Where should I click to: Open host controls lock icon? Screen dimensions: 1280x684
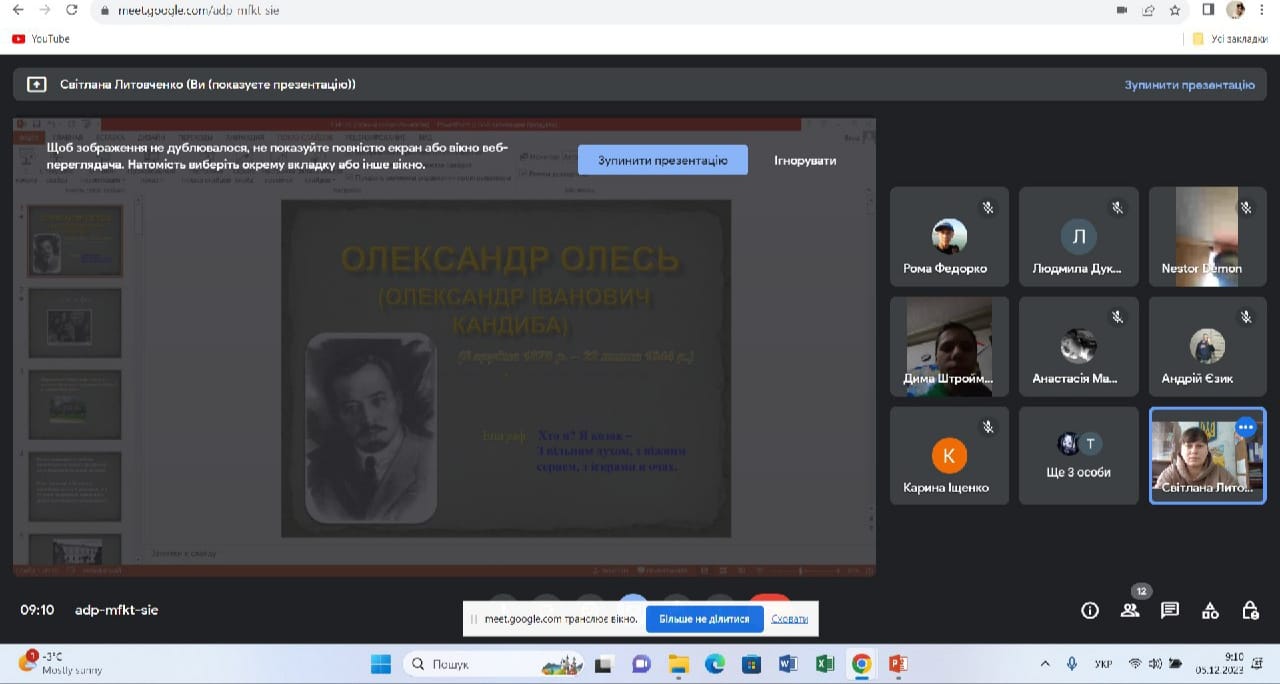point(1250,611)
